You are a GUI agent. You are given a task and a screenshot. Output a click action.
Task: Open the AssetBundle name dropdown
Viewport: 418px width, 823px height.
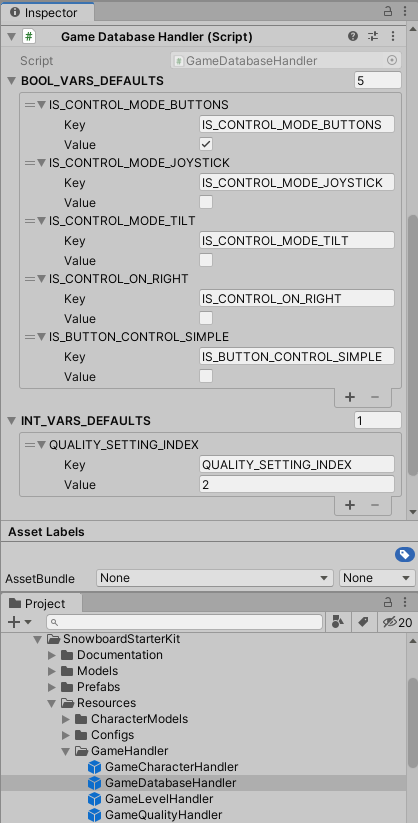coord(215,578)
